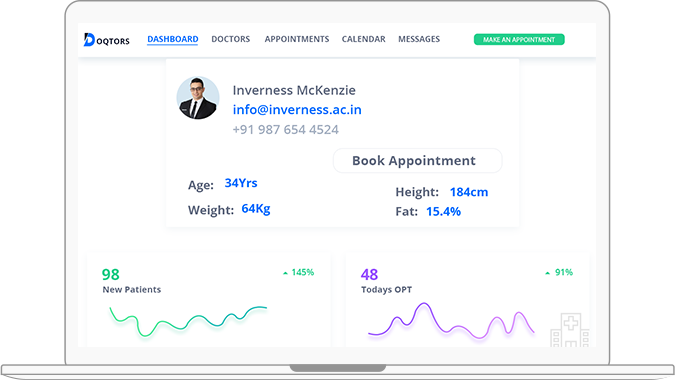Click the Doqtors logo icon

coord(89,40)
